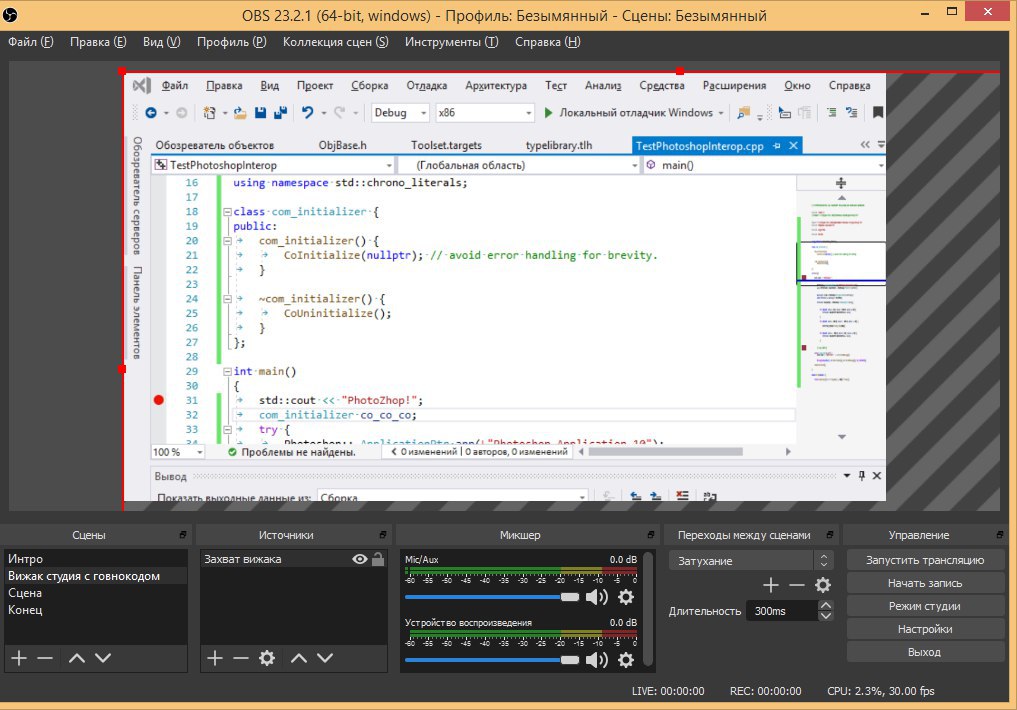The image size is (1017, 710).
Task: Undock the Управление panel with its float icon
Action: pos(999,535)
